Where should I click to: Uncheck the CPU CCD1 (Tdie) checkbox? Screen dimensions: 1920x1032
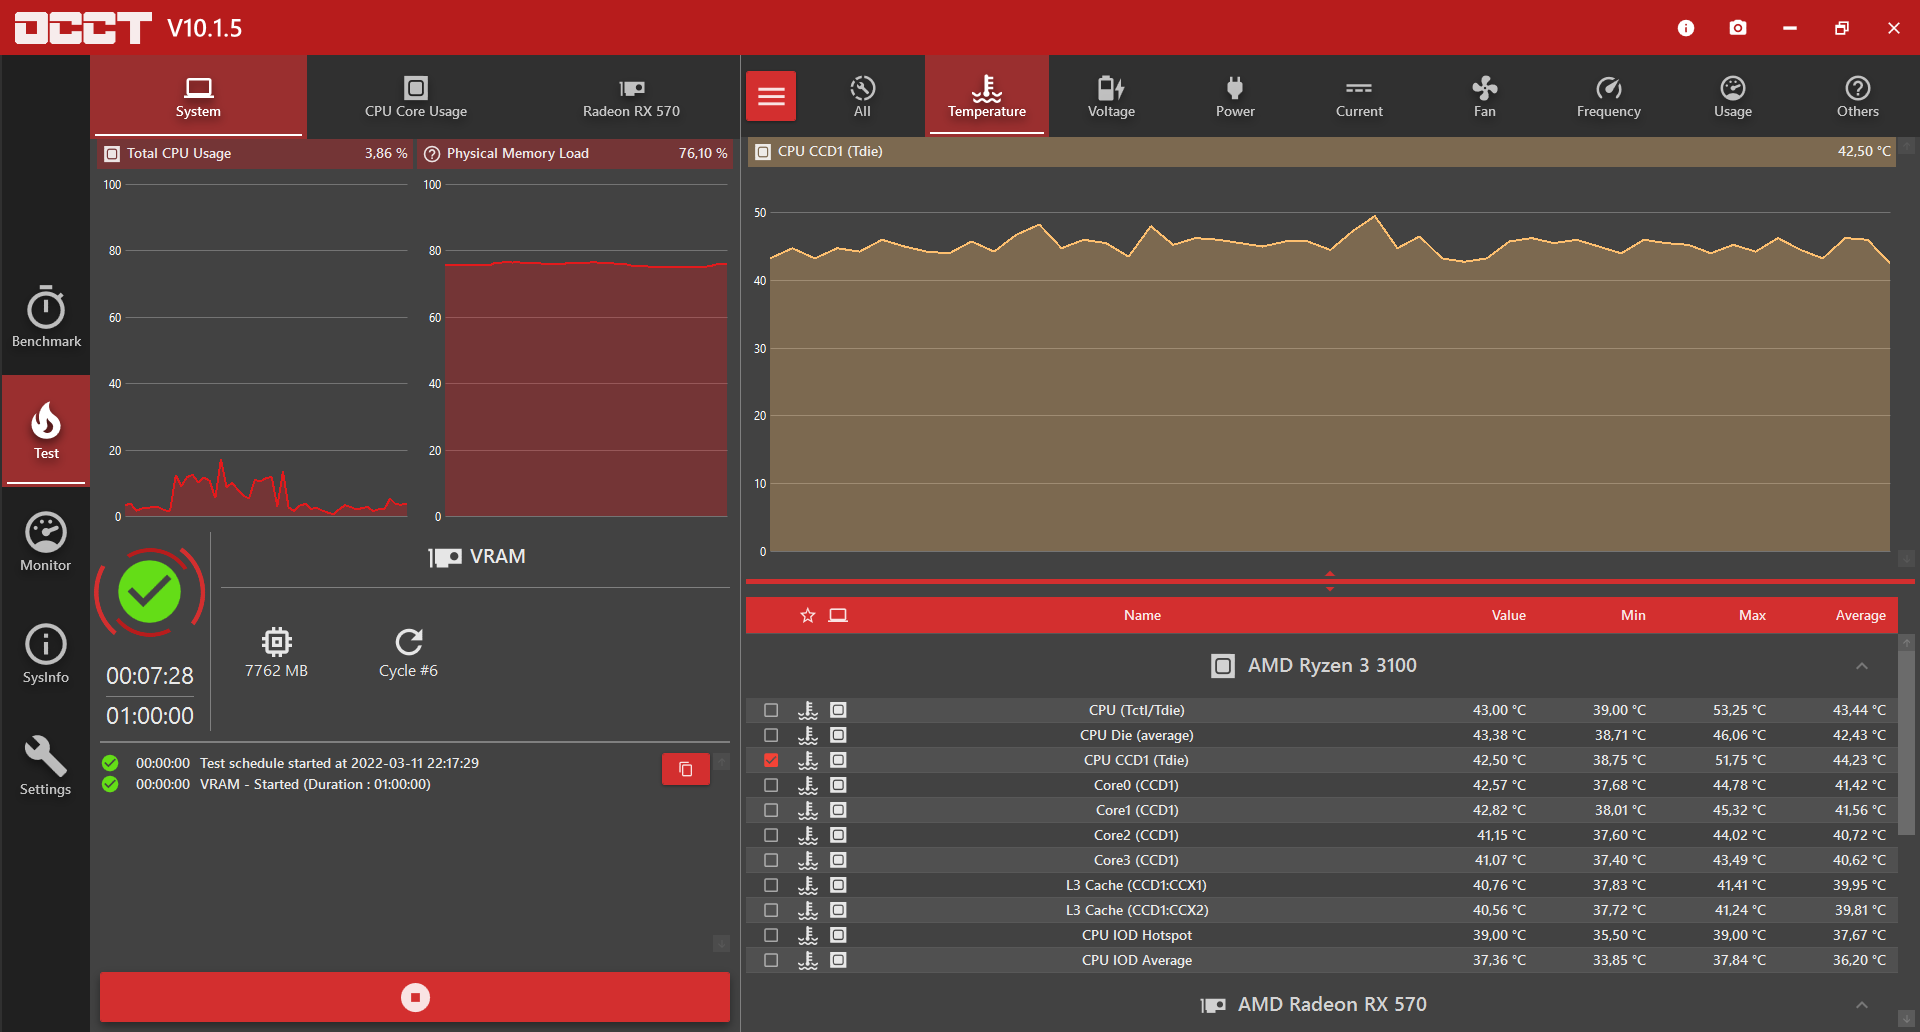(x=771, y=760)
